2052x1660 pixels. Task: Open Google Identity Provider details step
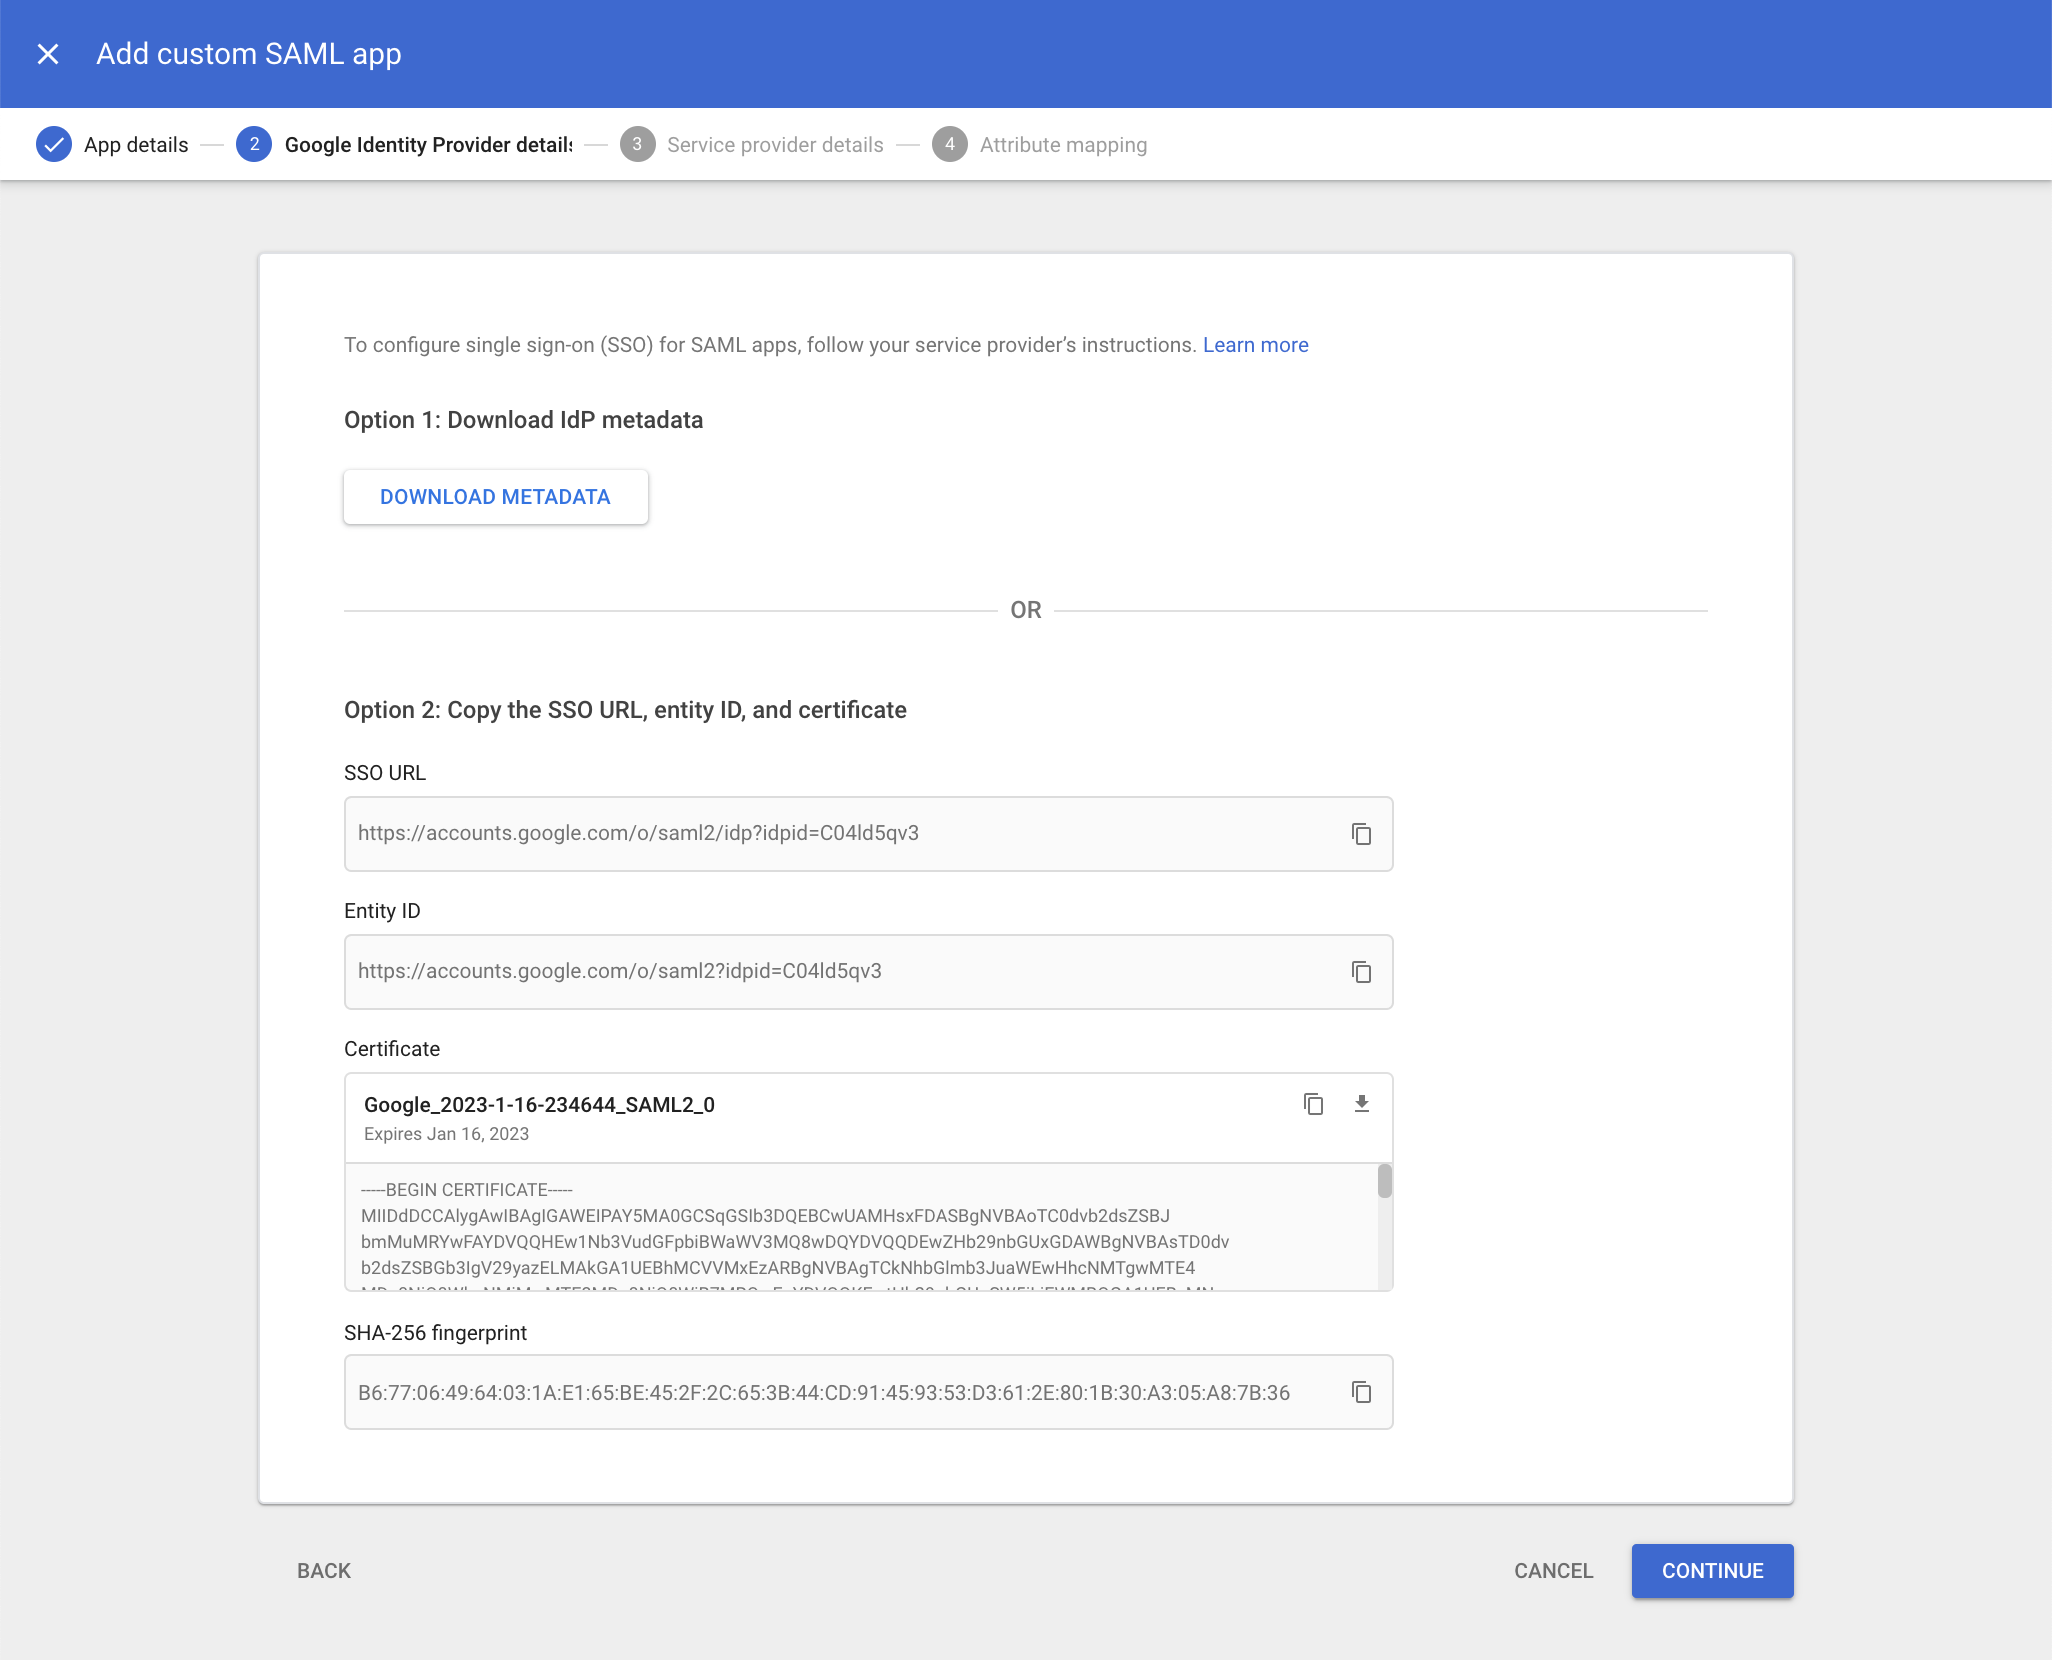428,145
